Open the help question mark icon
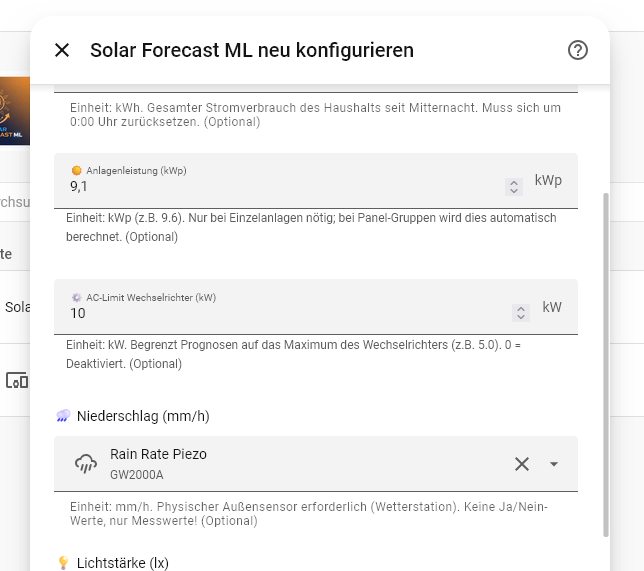This screenshot has width=644, height=571. tap(577, 51)
